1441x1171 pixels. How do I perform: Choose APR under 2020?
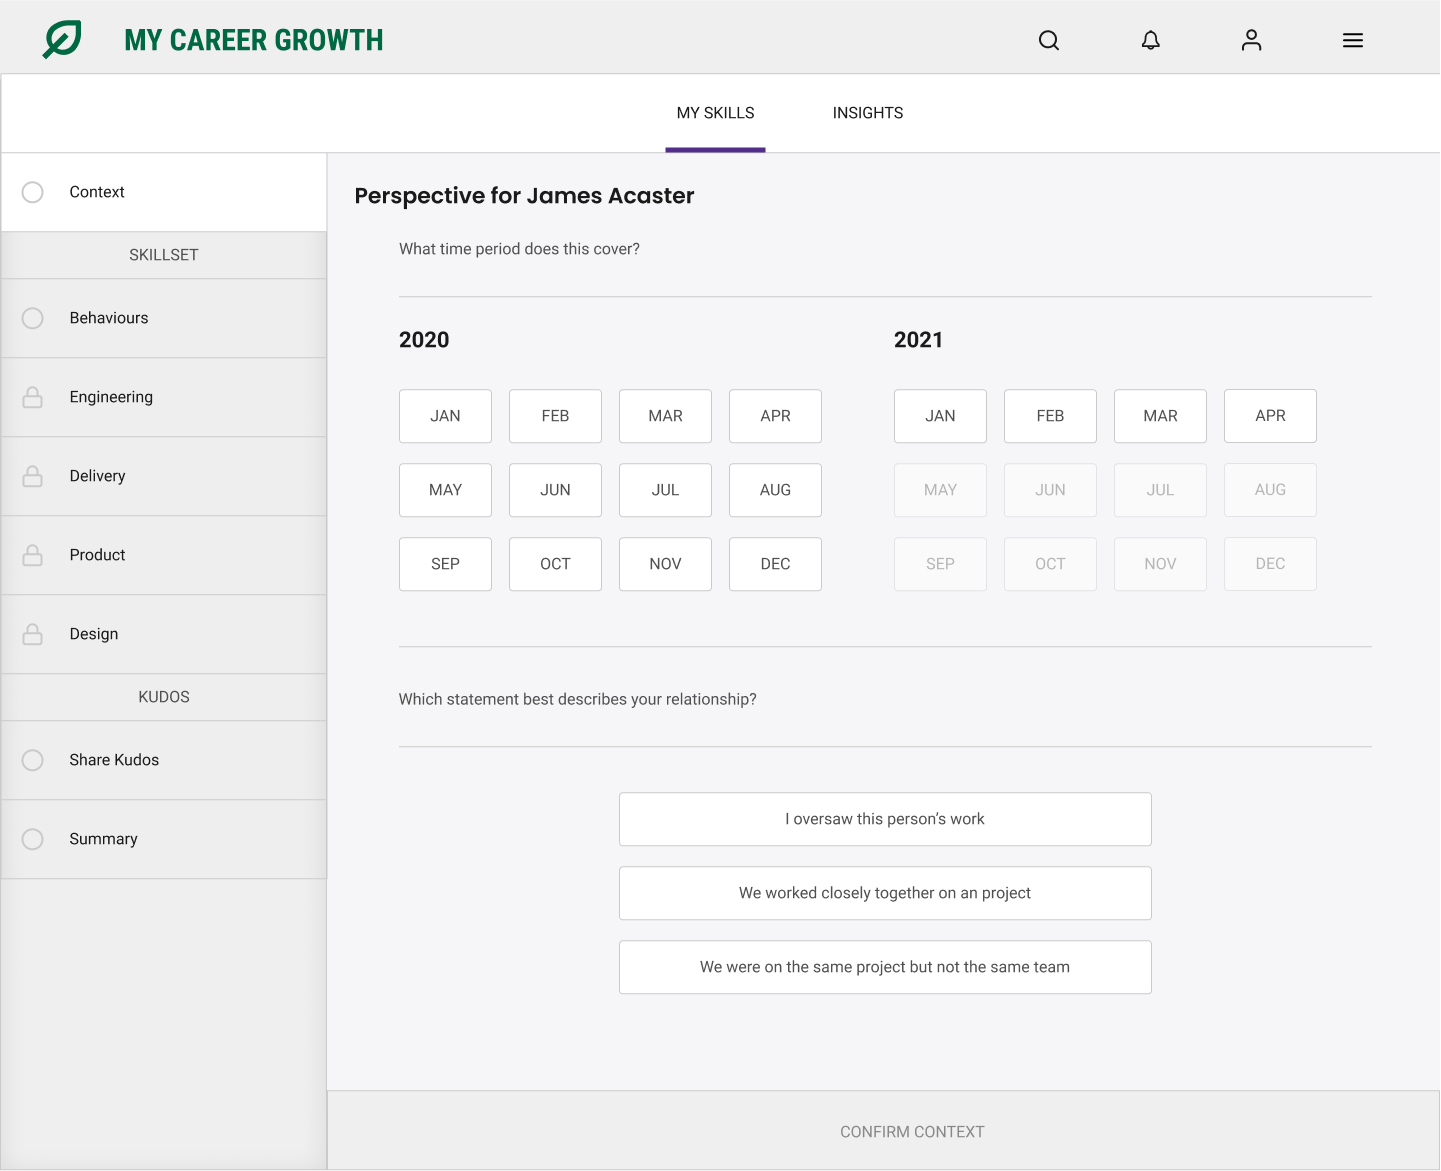[x=775, y=416]
